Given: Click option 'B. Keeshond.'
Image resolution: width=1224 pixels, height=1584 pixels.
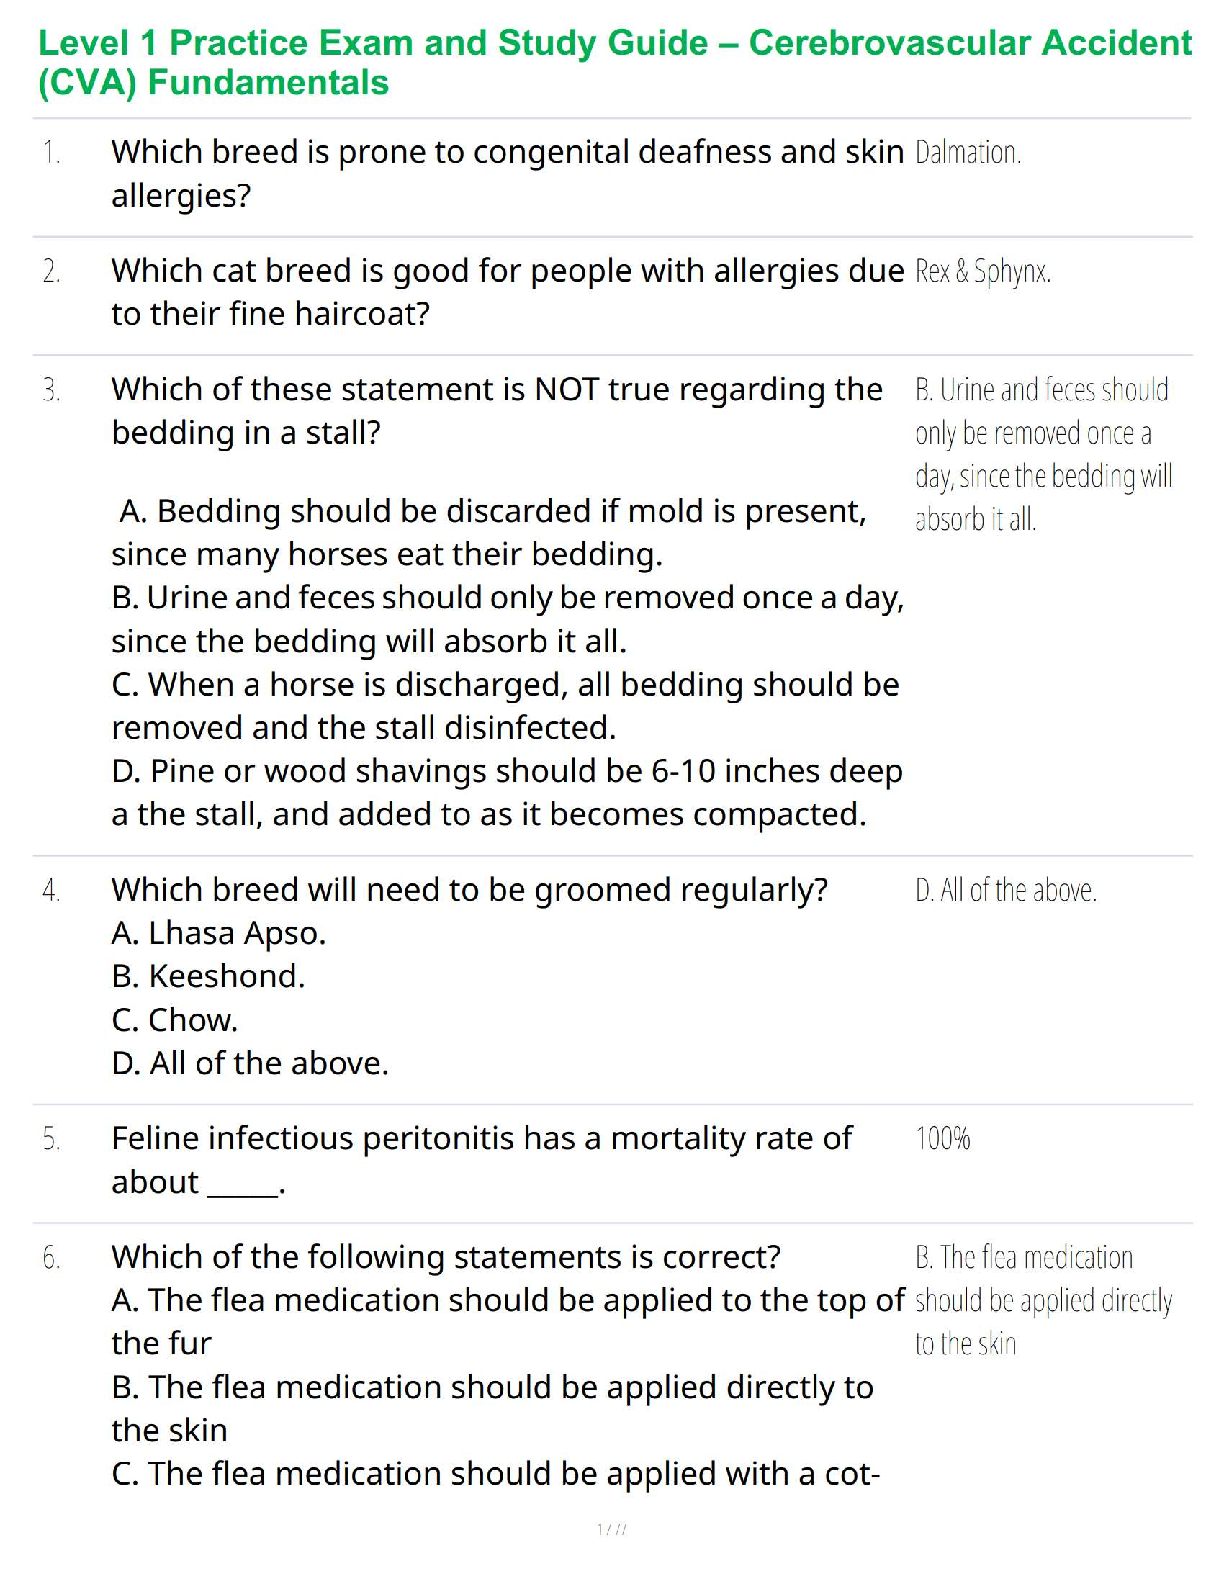Looking at the screenshot, I should (x=208, y=976).
